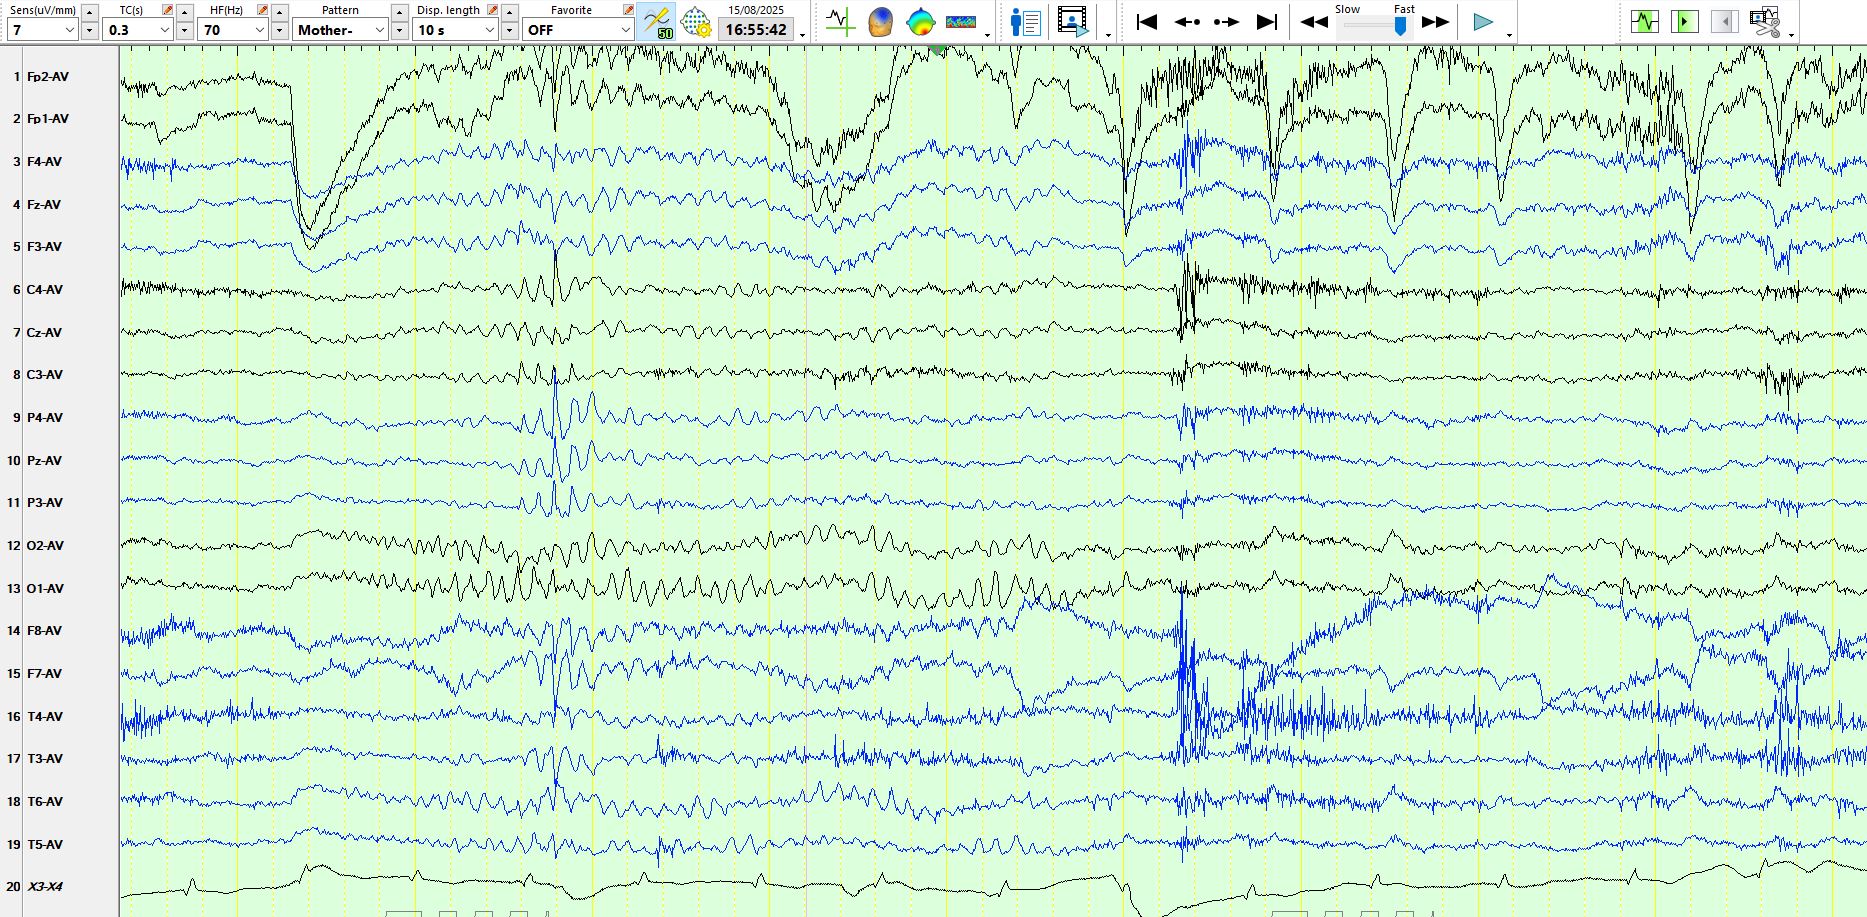This screenshot has height=917, width=1867.
Task: Open the Sens(uV/mm) dropdown
Action: pyautogui.click(x=42, y=30)
